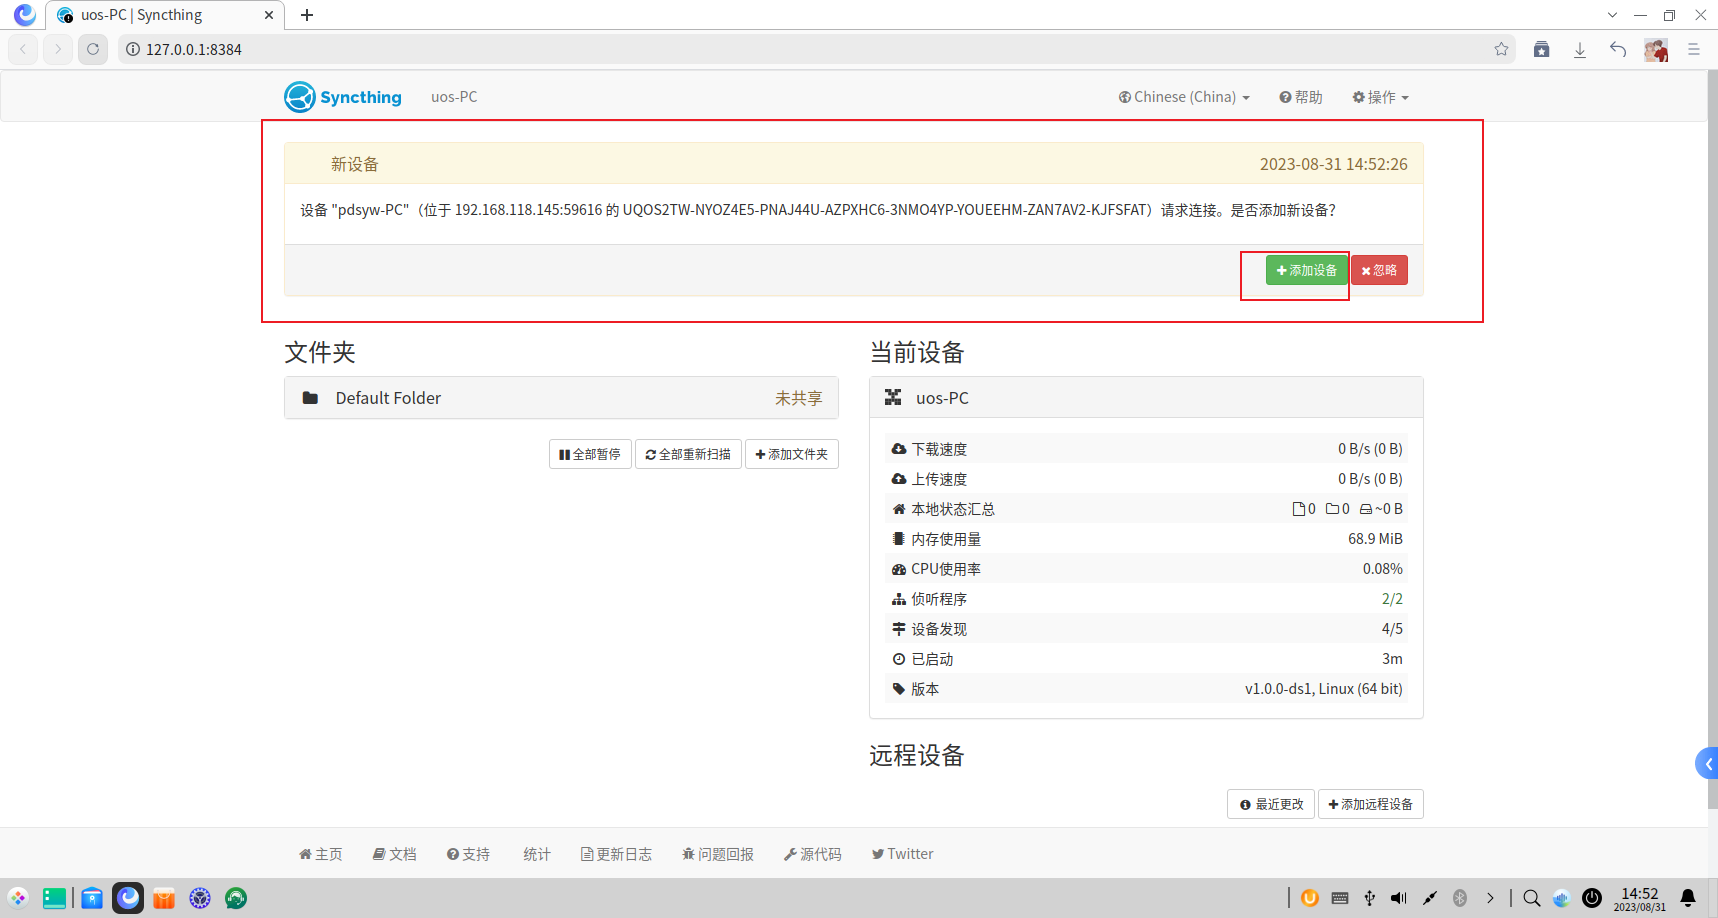Click the CPU使用率 dashboard icon
This screenshot has height=918, width=1718.
898,569
